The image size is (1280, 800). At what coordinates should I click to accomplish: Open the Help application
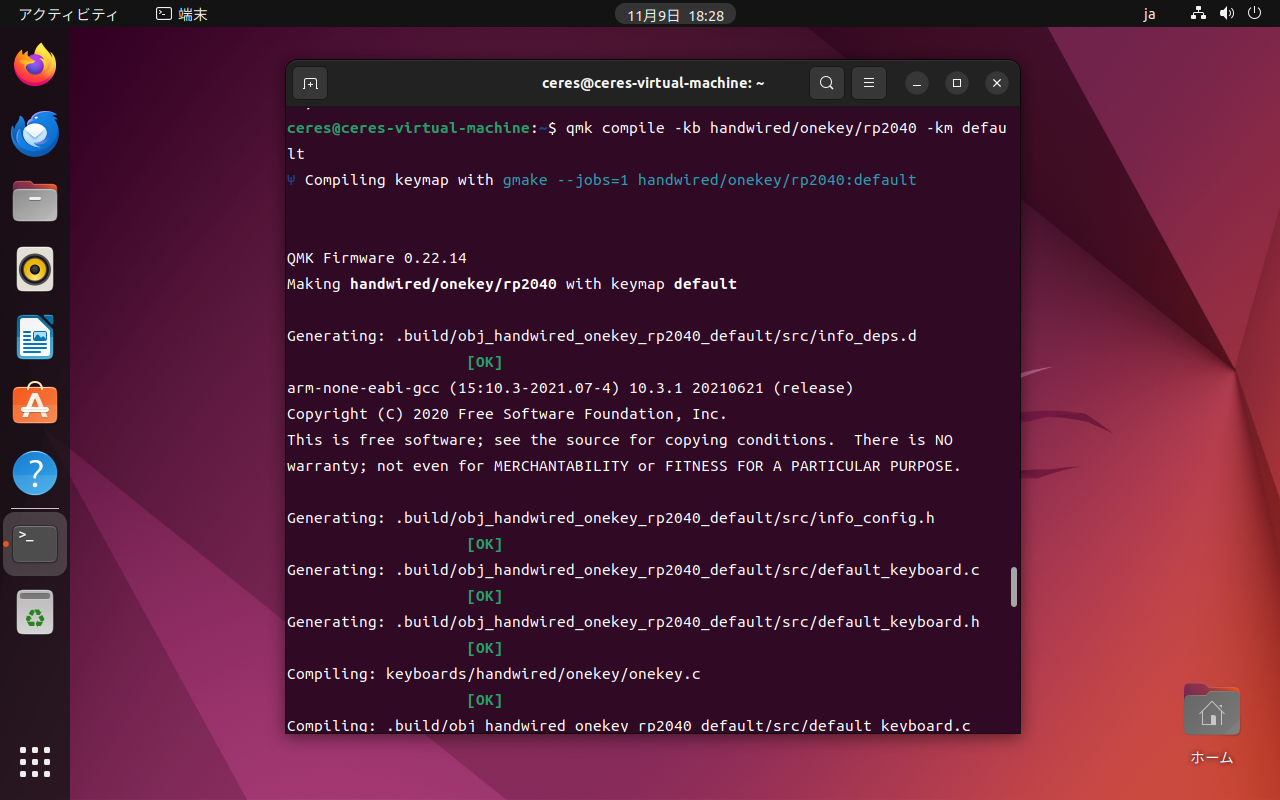point(35,472)
